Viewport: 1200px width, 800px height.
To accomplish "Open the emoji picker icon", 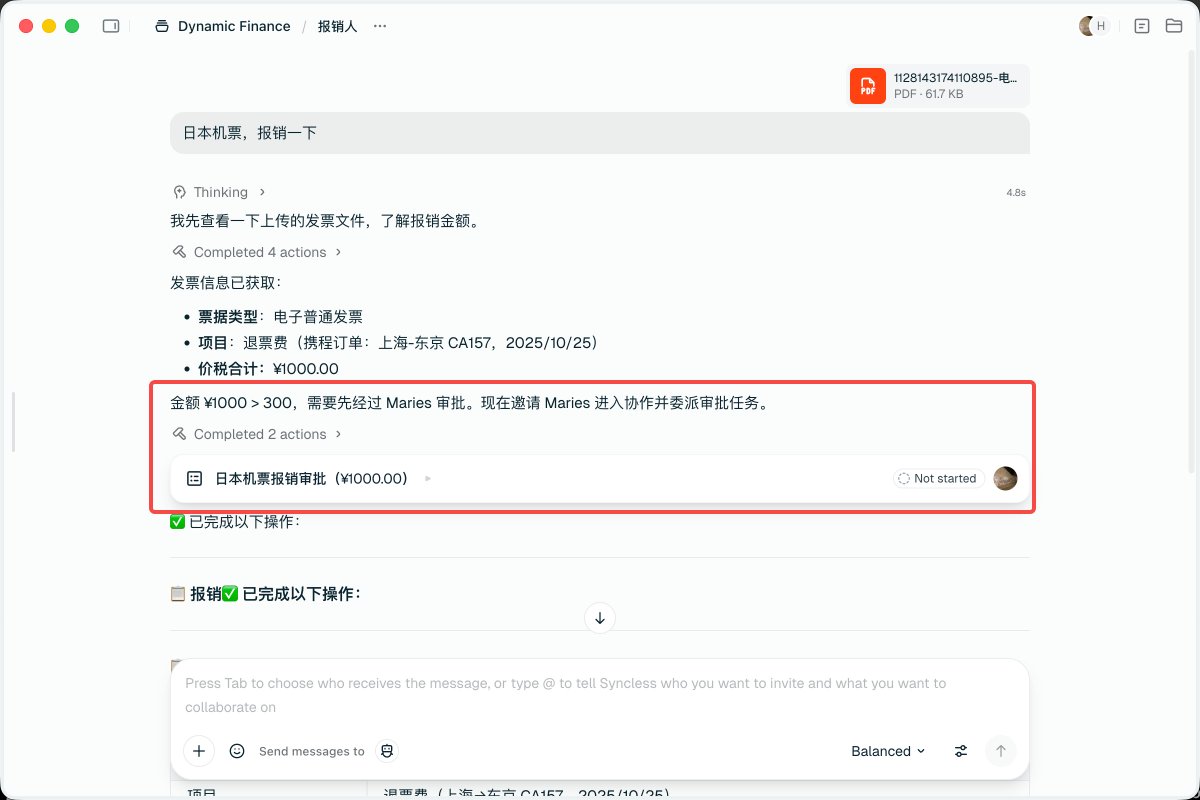I will point(237,751).
